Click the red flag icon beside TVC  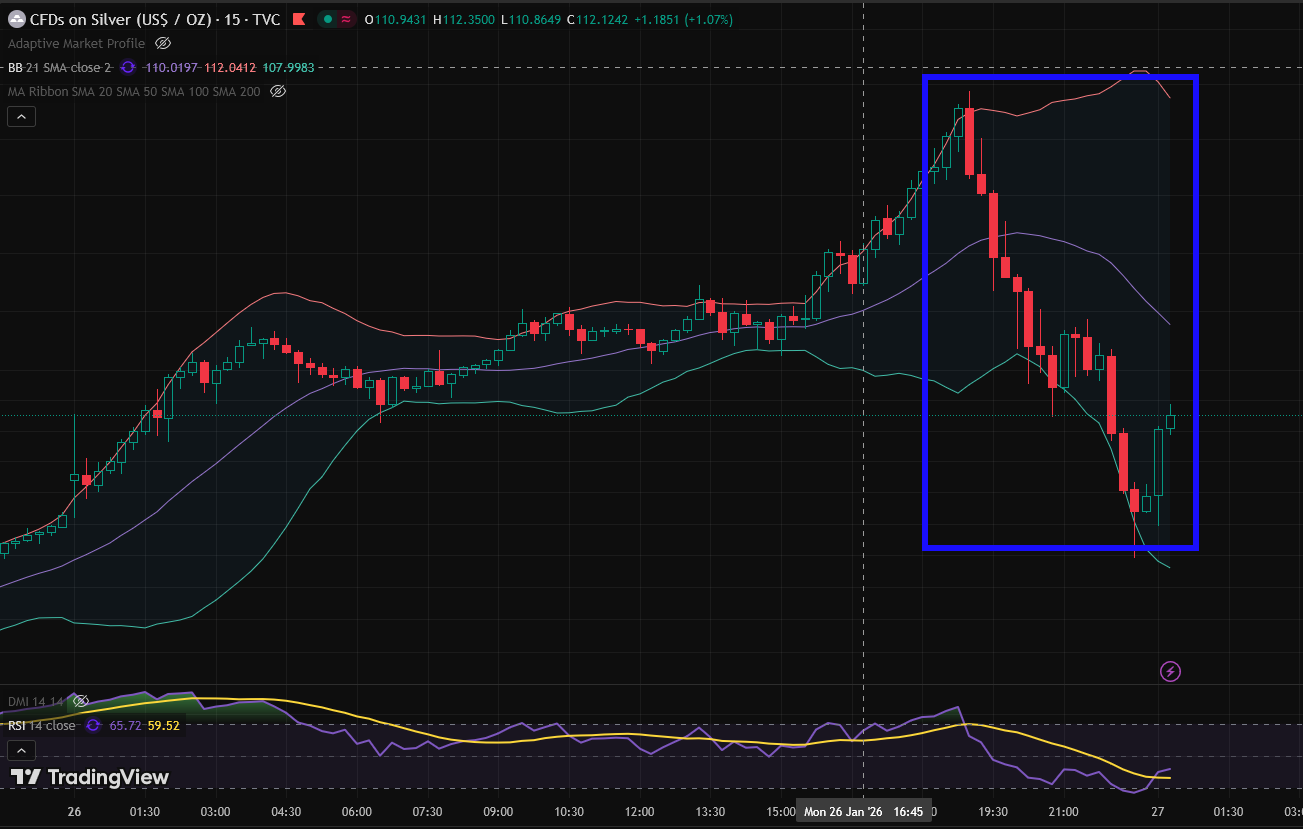coord(299,19)
